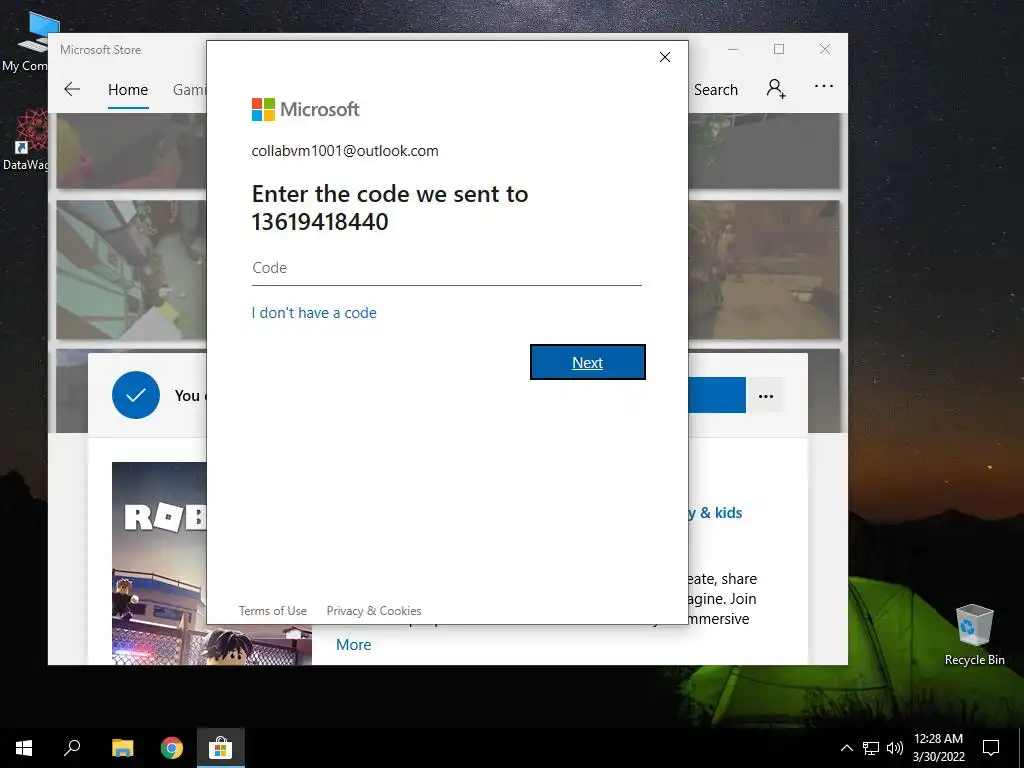Viewport: 1024px width, 768px height.
Task: Click the Next button
Action: coord(588,362)
